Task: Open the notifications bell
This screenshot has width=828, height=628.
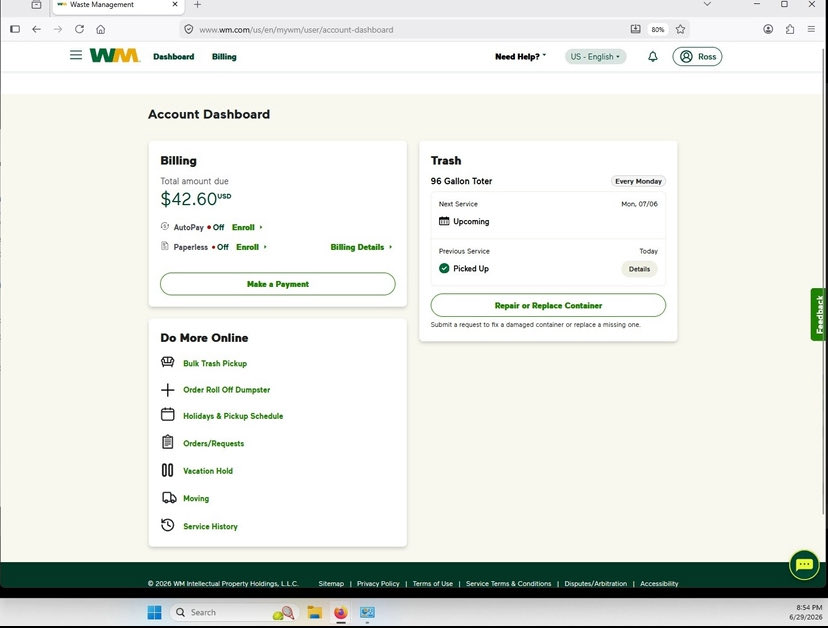Action: point(653,57)
